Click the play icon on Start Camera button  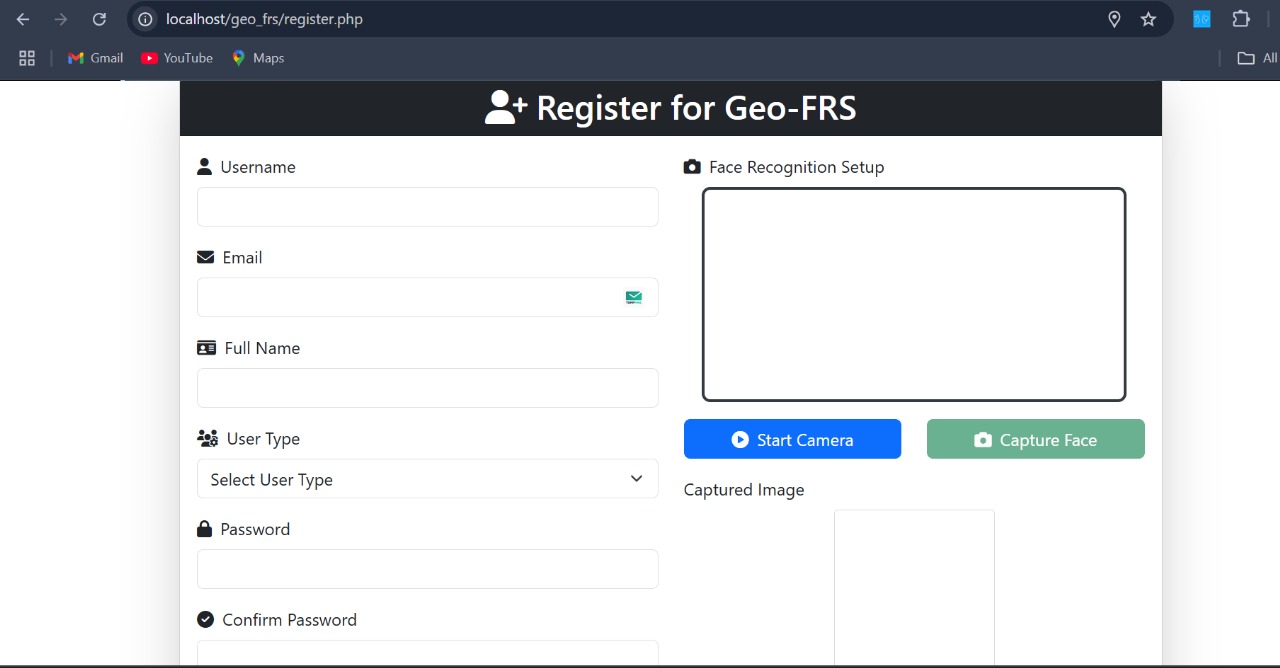tap(740, 439)
